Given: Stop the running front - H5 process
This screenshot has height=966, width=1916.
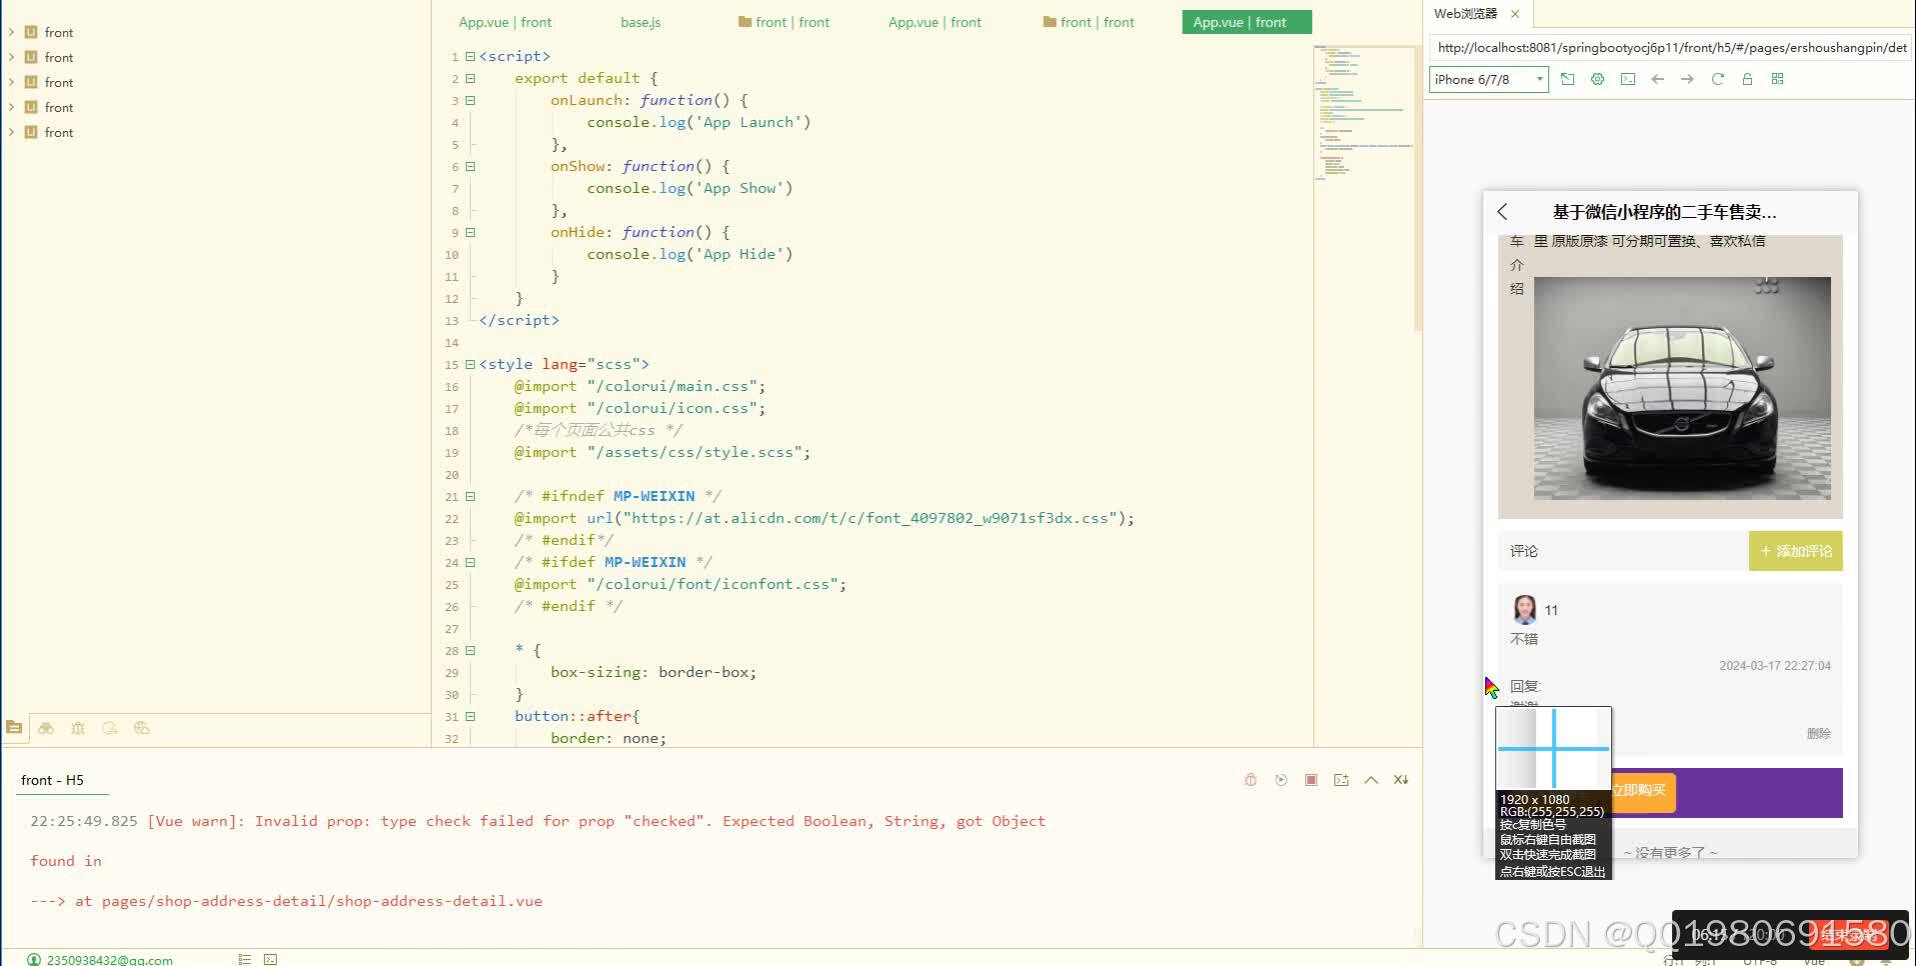Looking at the screenshot, I should point(1311,780).
